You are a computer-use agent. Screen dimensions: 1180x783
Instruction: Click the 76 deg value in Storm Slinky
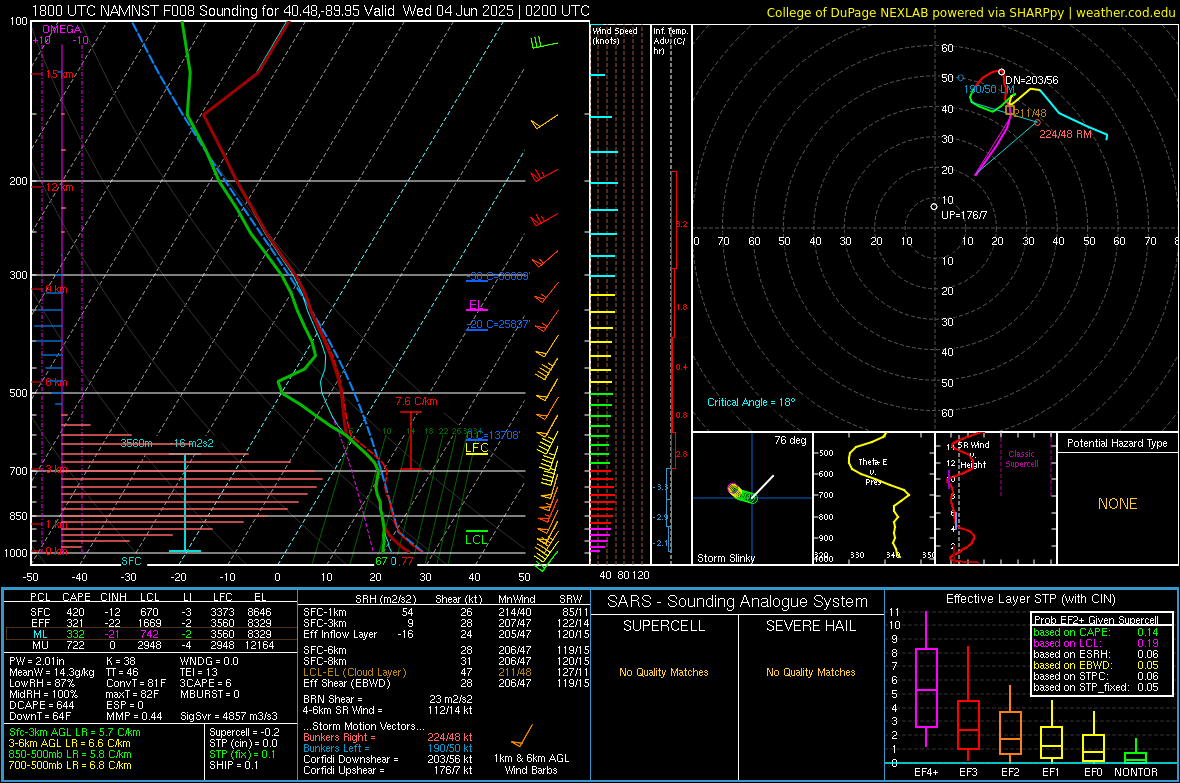789,440
